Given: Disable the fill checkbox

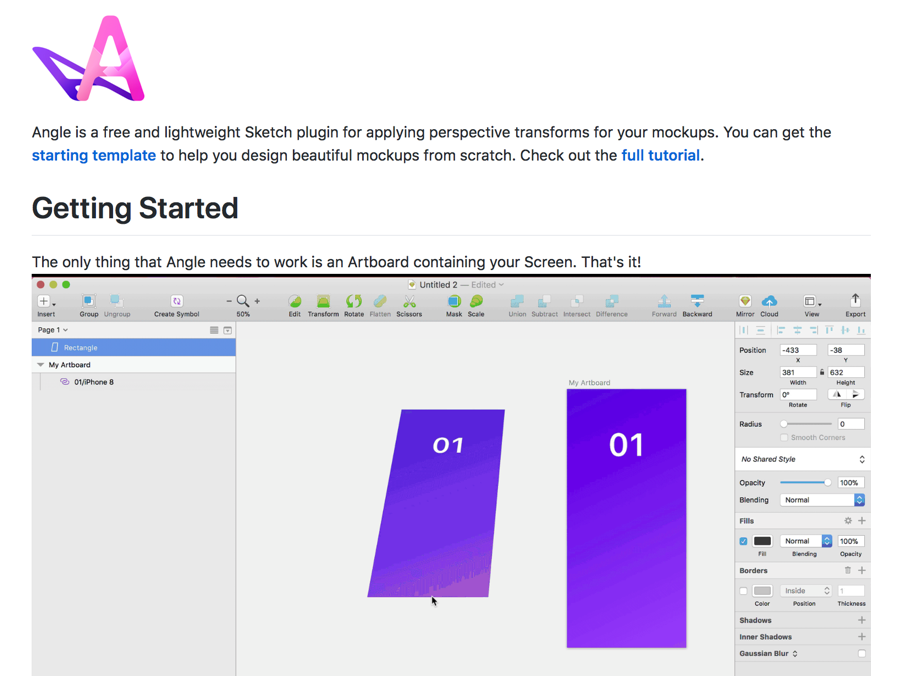Looking at the screenshot, I should click(x=744, y=541).
